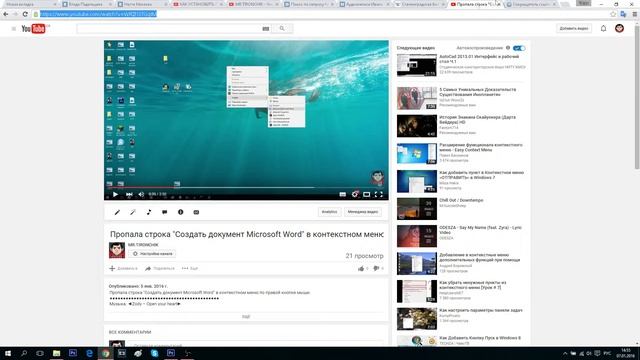Open the AutoCad 2013.01 Интерфейс suggested video

coord(479,59)
